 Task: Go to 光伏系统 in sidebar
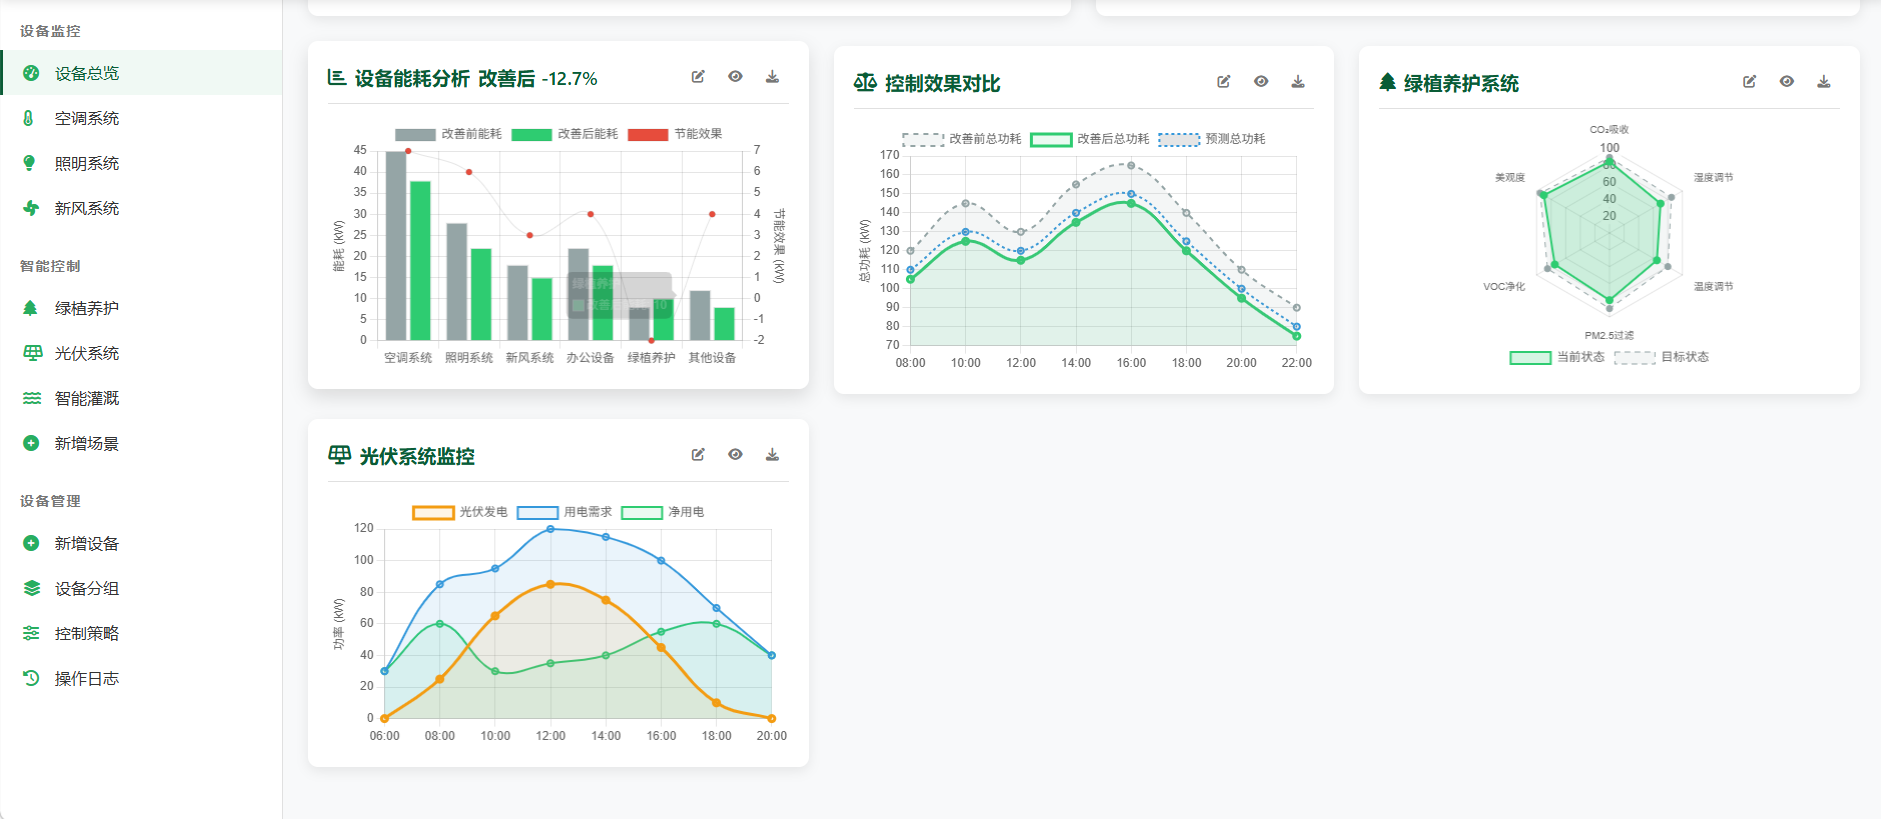click(x=87, y=353)
